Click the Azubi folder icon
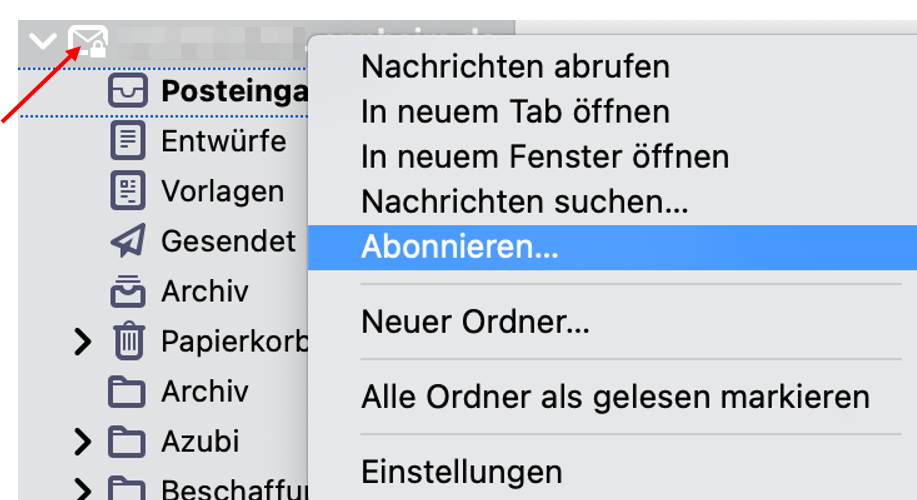Screen dimensions: 917x500 pyautogui.click(x=126, y=442)
